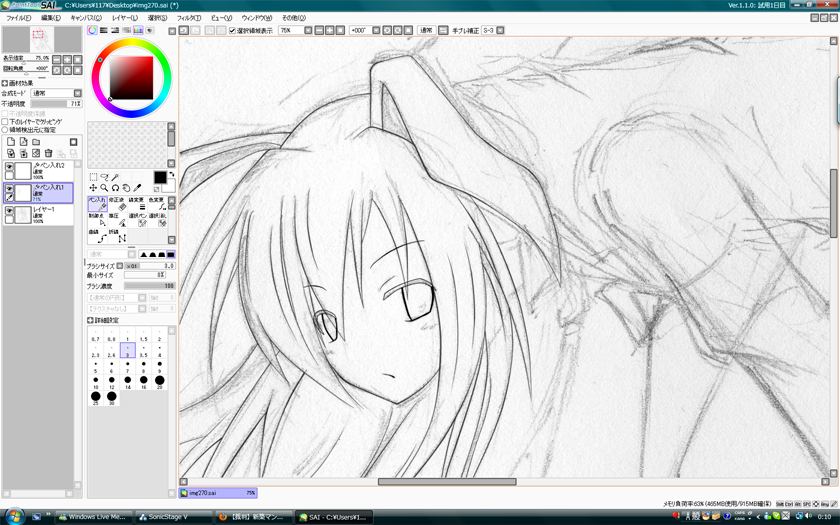Toggle box below the eye on layer レイヤー1
840x525 pixels.
[x=9, y=220]
